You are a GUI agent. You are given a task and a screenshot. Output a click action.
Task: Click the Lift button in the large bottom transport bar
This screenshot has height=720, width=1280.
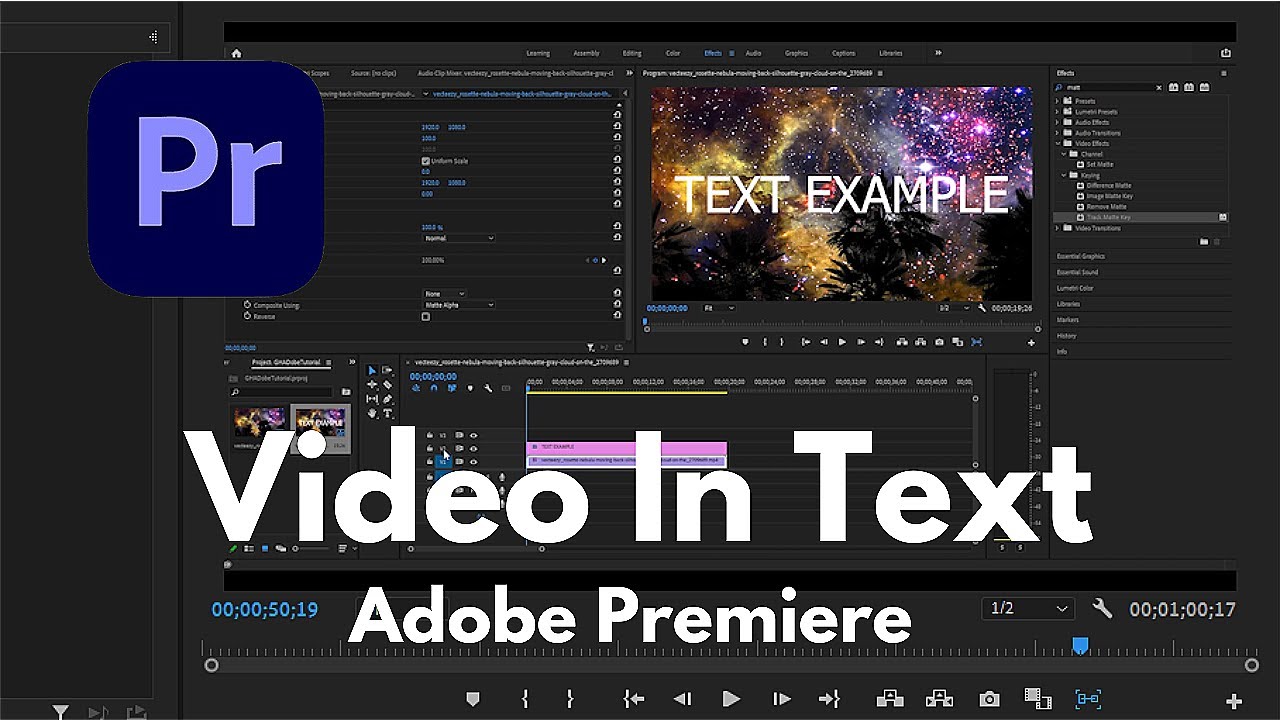890,699
